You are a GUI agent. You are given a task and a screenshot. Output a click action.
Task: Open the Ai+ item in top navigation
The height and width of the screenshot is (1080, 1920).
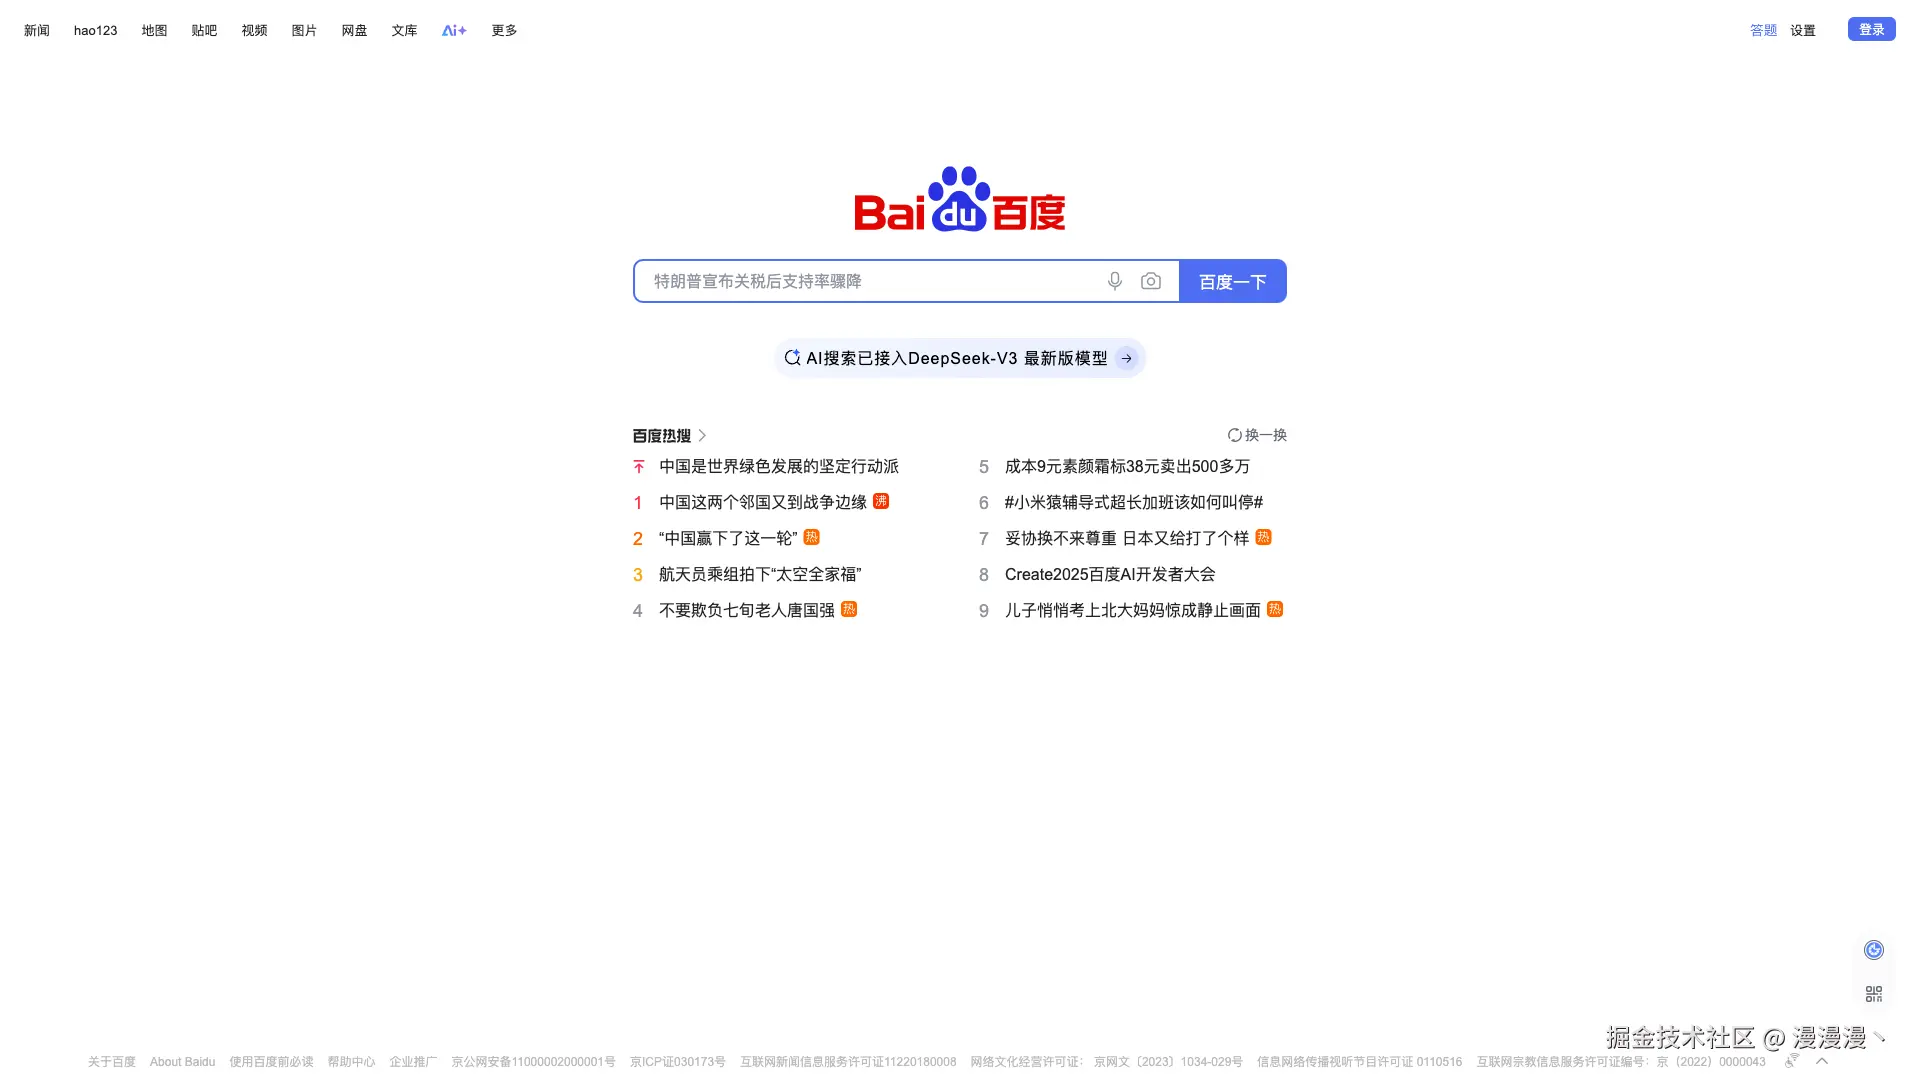[454, 31]
